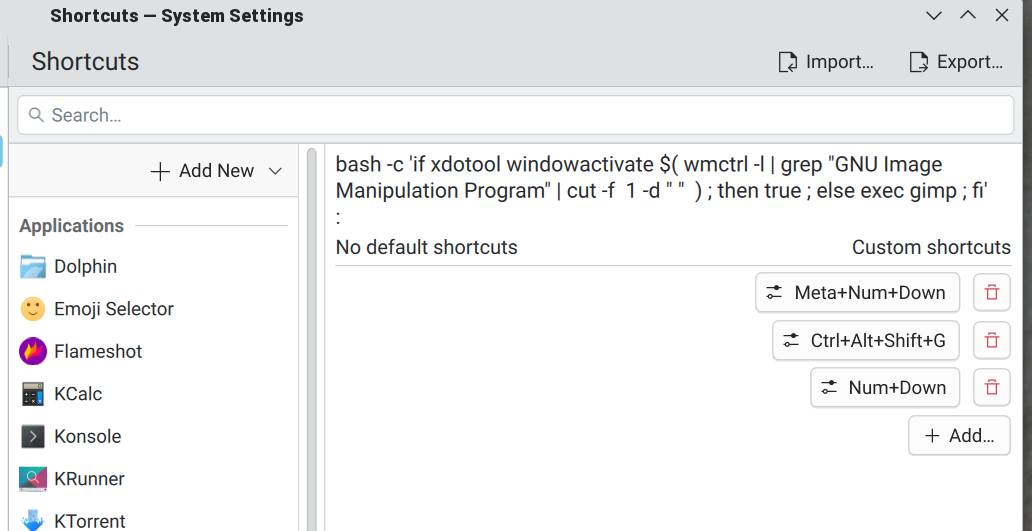Remove the Ctrl+Alt+Shift+G shortcut via trash icon
Image resolution: width=1032 pixels, height=531 pixels.
point(991,341)
